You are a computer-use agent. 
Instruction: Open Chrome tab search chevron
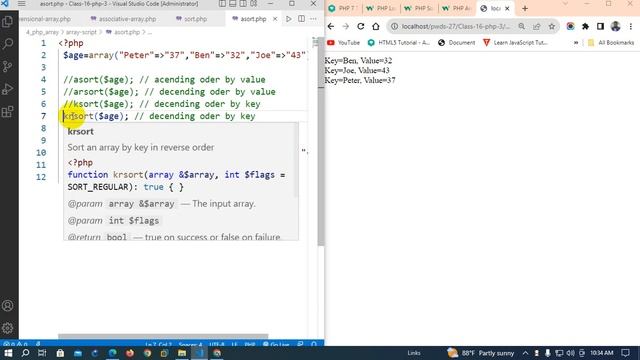[x=565, y=4]
